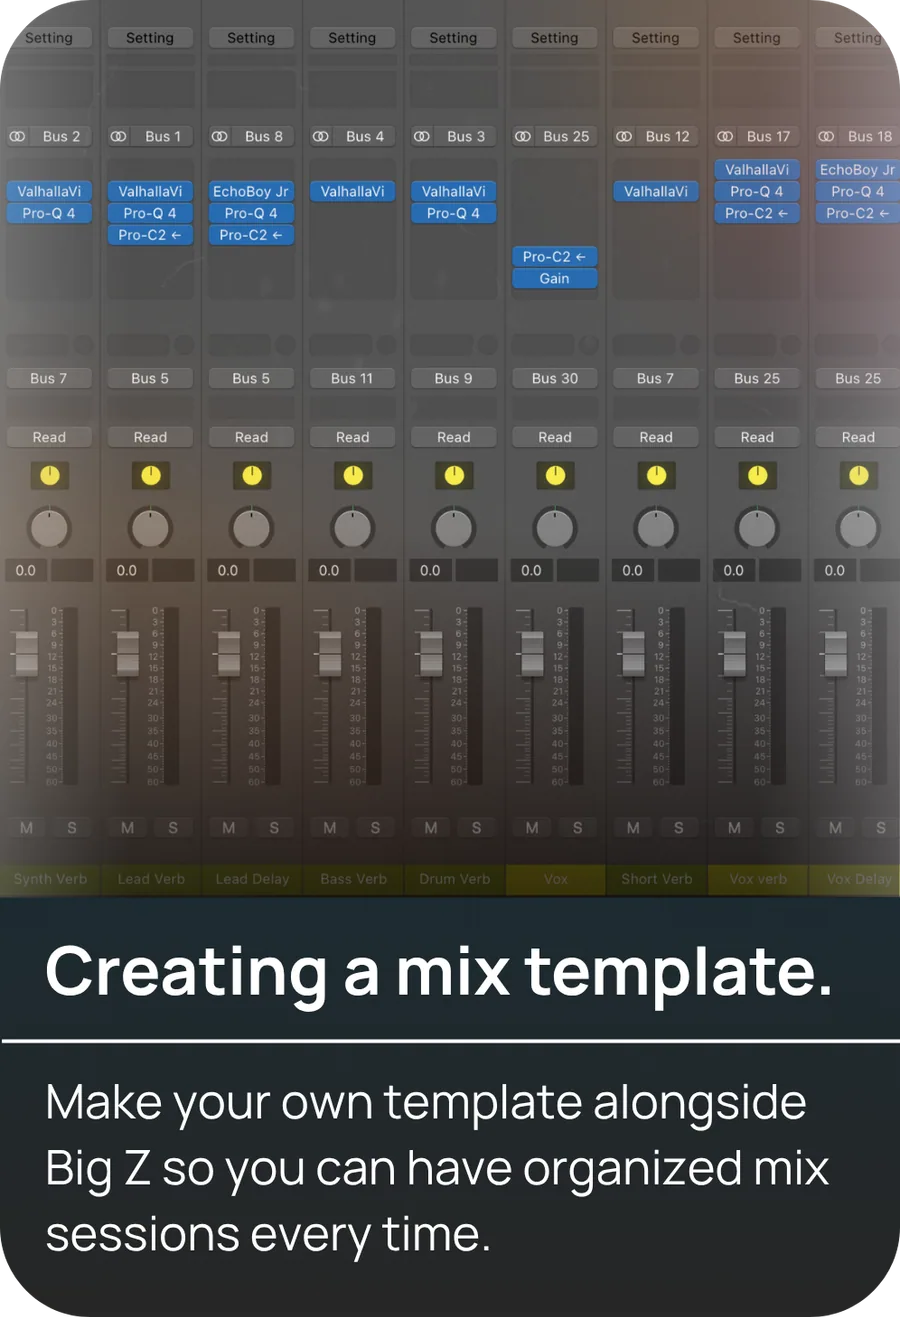Click the 0.0 gain field on Vox verb

pos(734,570)
